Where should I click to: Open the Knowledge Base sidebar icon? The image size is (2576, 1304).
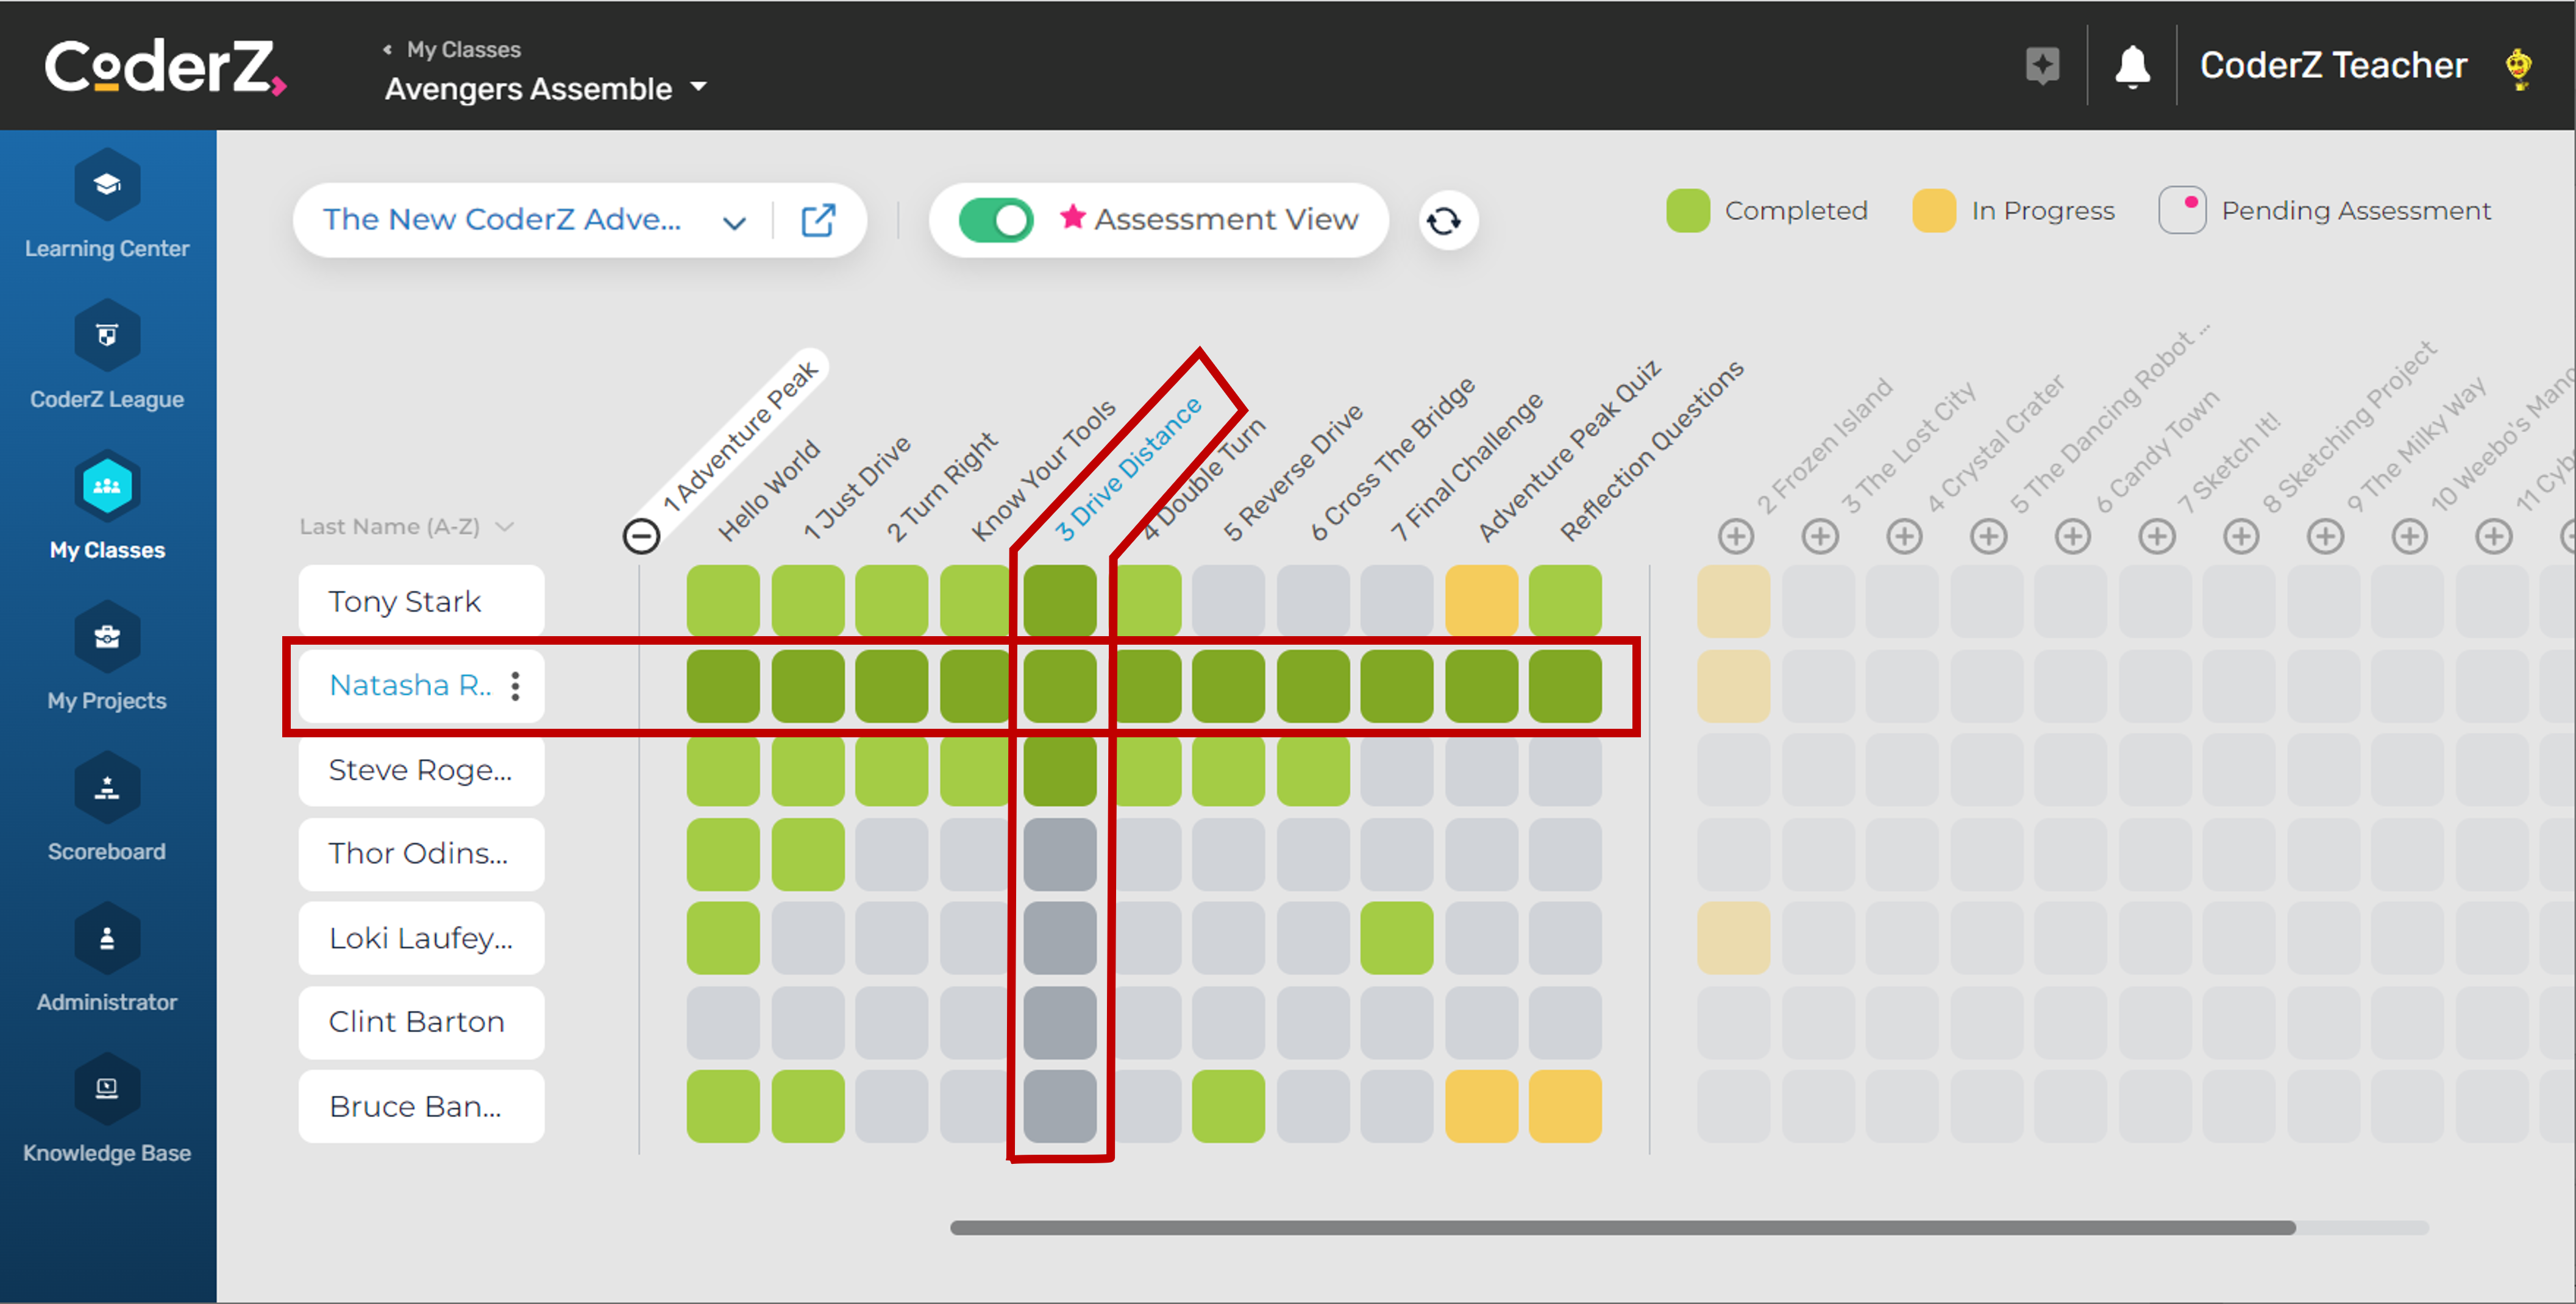point(107,1089)
